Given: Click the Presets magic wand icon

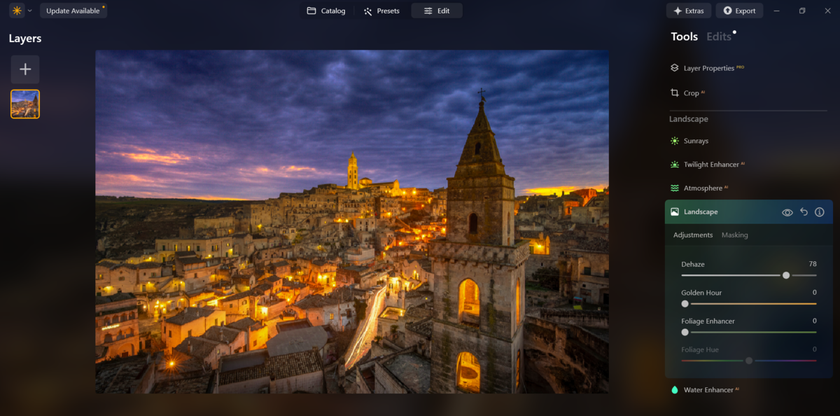Looking at the screenshot, I should coord(368,11).
